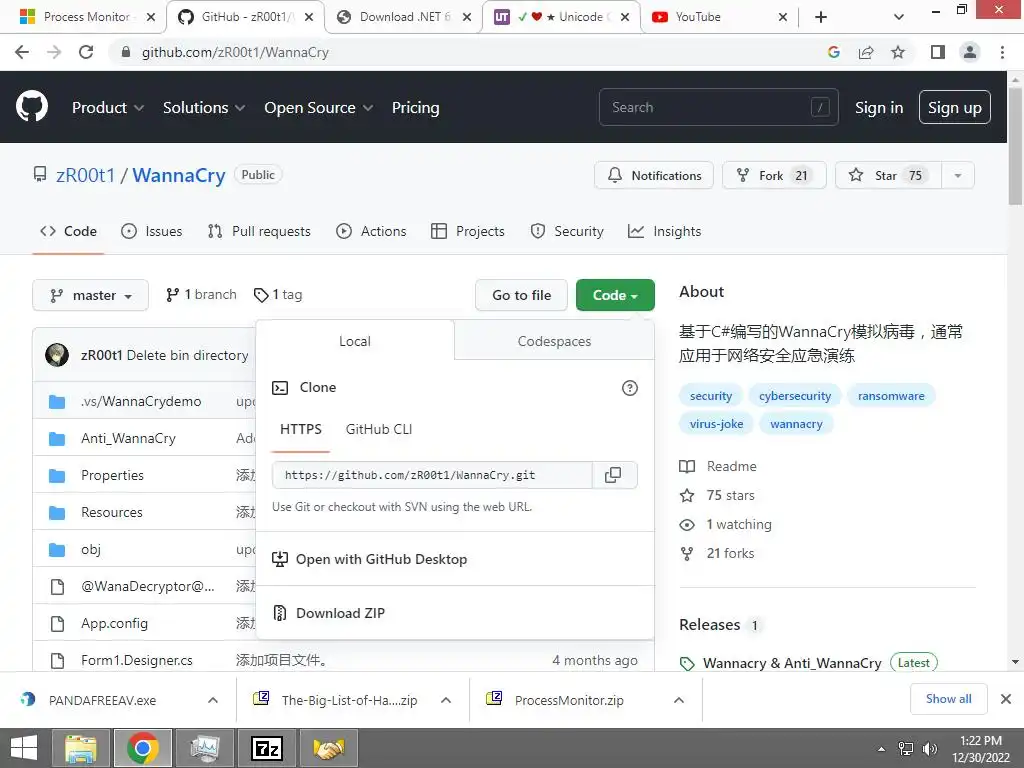1024x768 pixels.
Task: Expand the Product menu
Action: (x=108, y=107)
